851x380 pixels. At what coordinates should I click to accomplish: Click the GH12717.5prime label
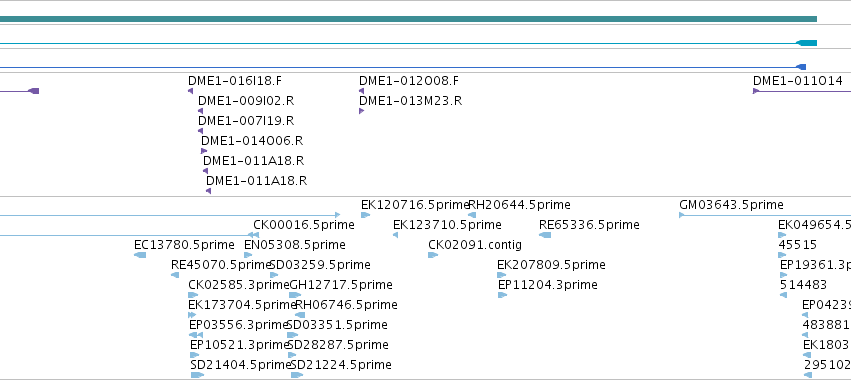pos(341,285)
